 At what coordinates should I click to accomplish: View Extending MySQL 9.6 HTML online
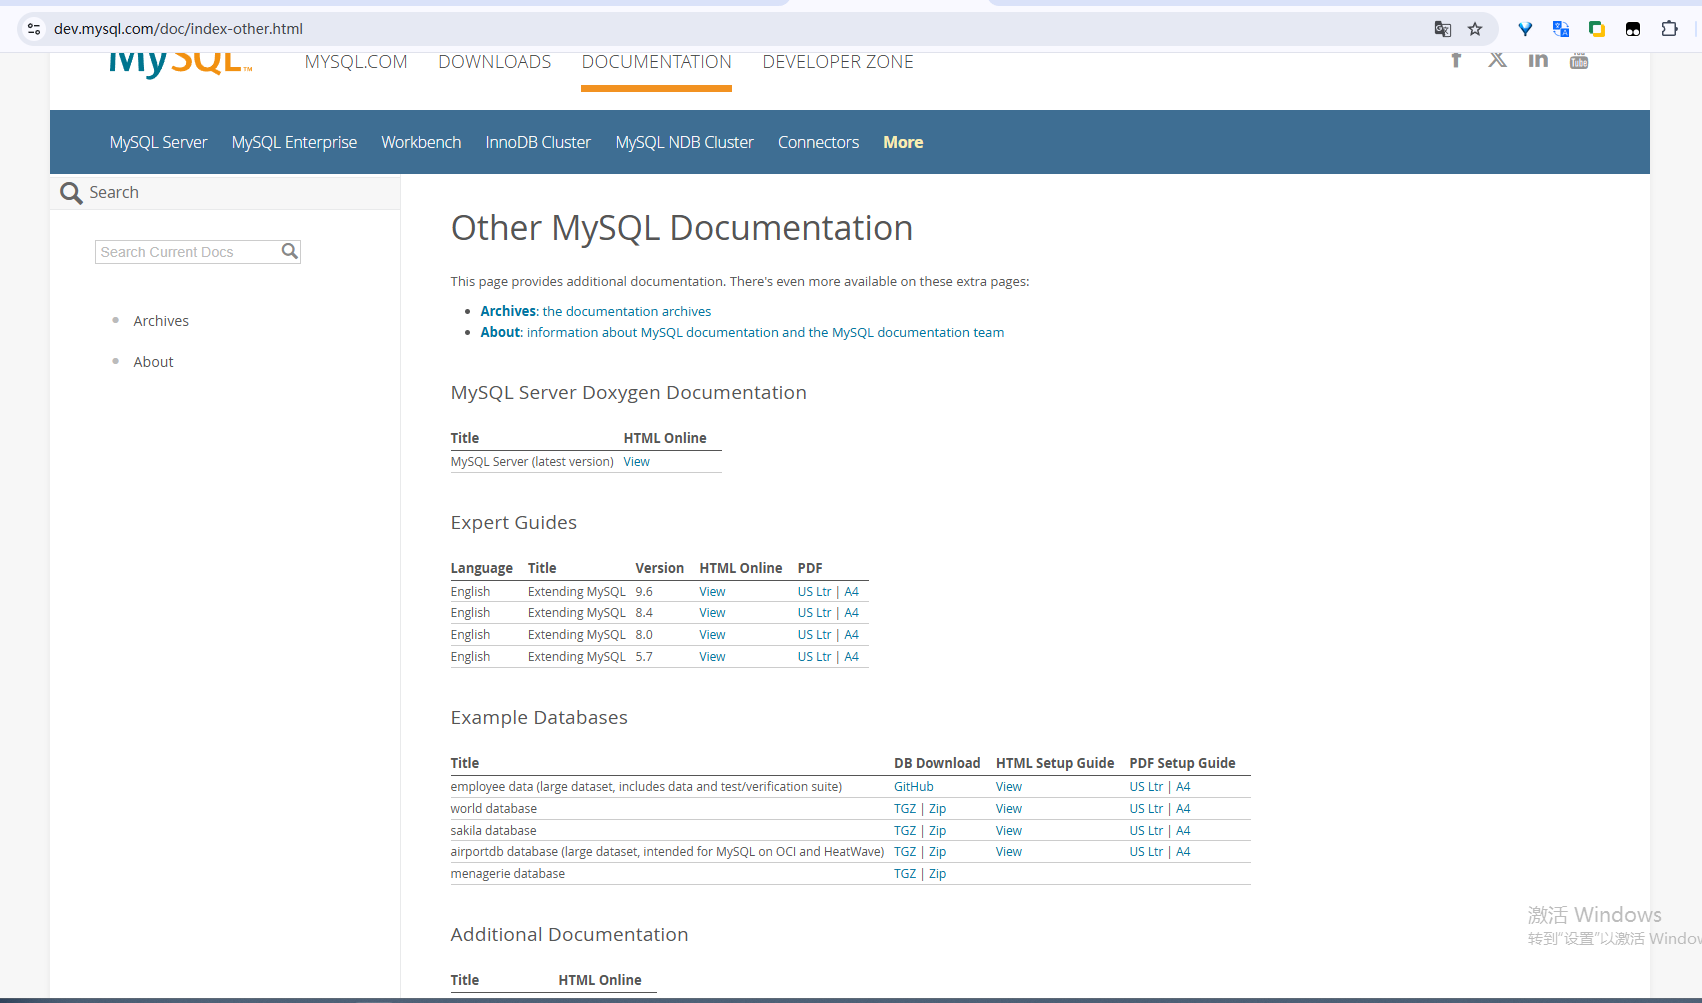712,592
